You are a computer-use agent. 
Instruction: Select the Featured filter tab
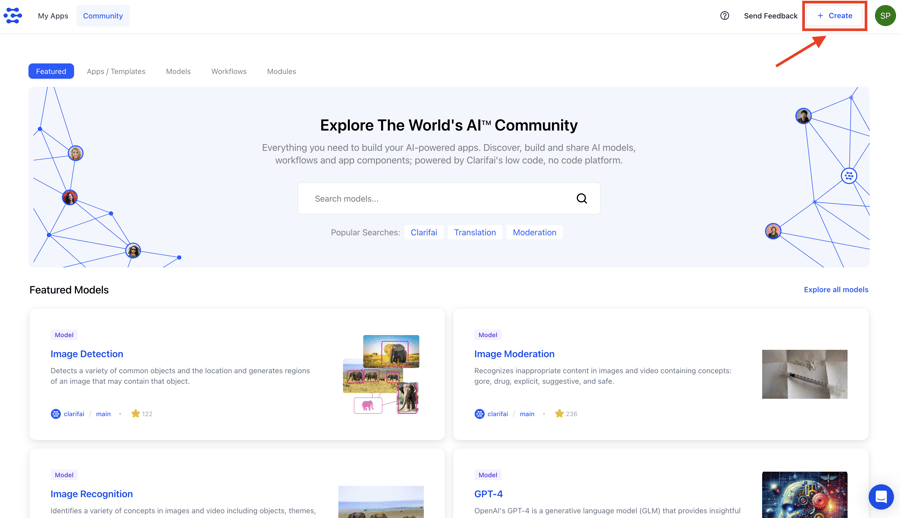point(51,71)
